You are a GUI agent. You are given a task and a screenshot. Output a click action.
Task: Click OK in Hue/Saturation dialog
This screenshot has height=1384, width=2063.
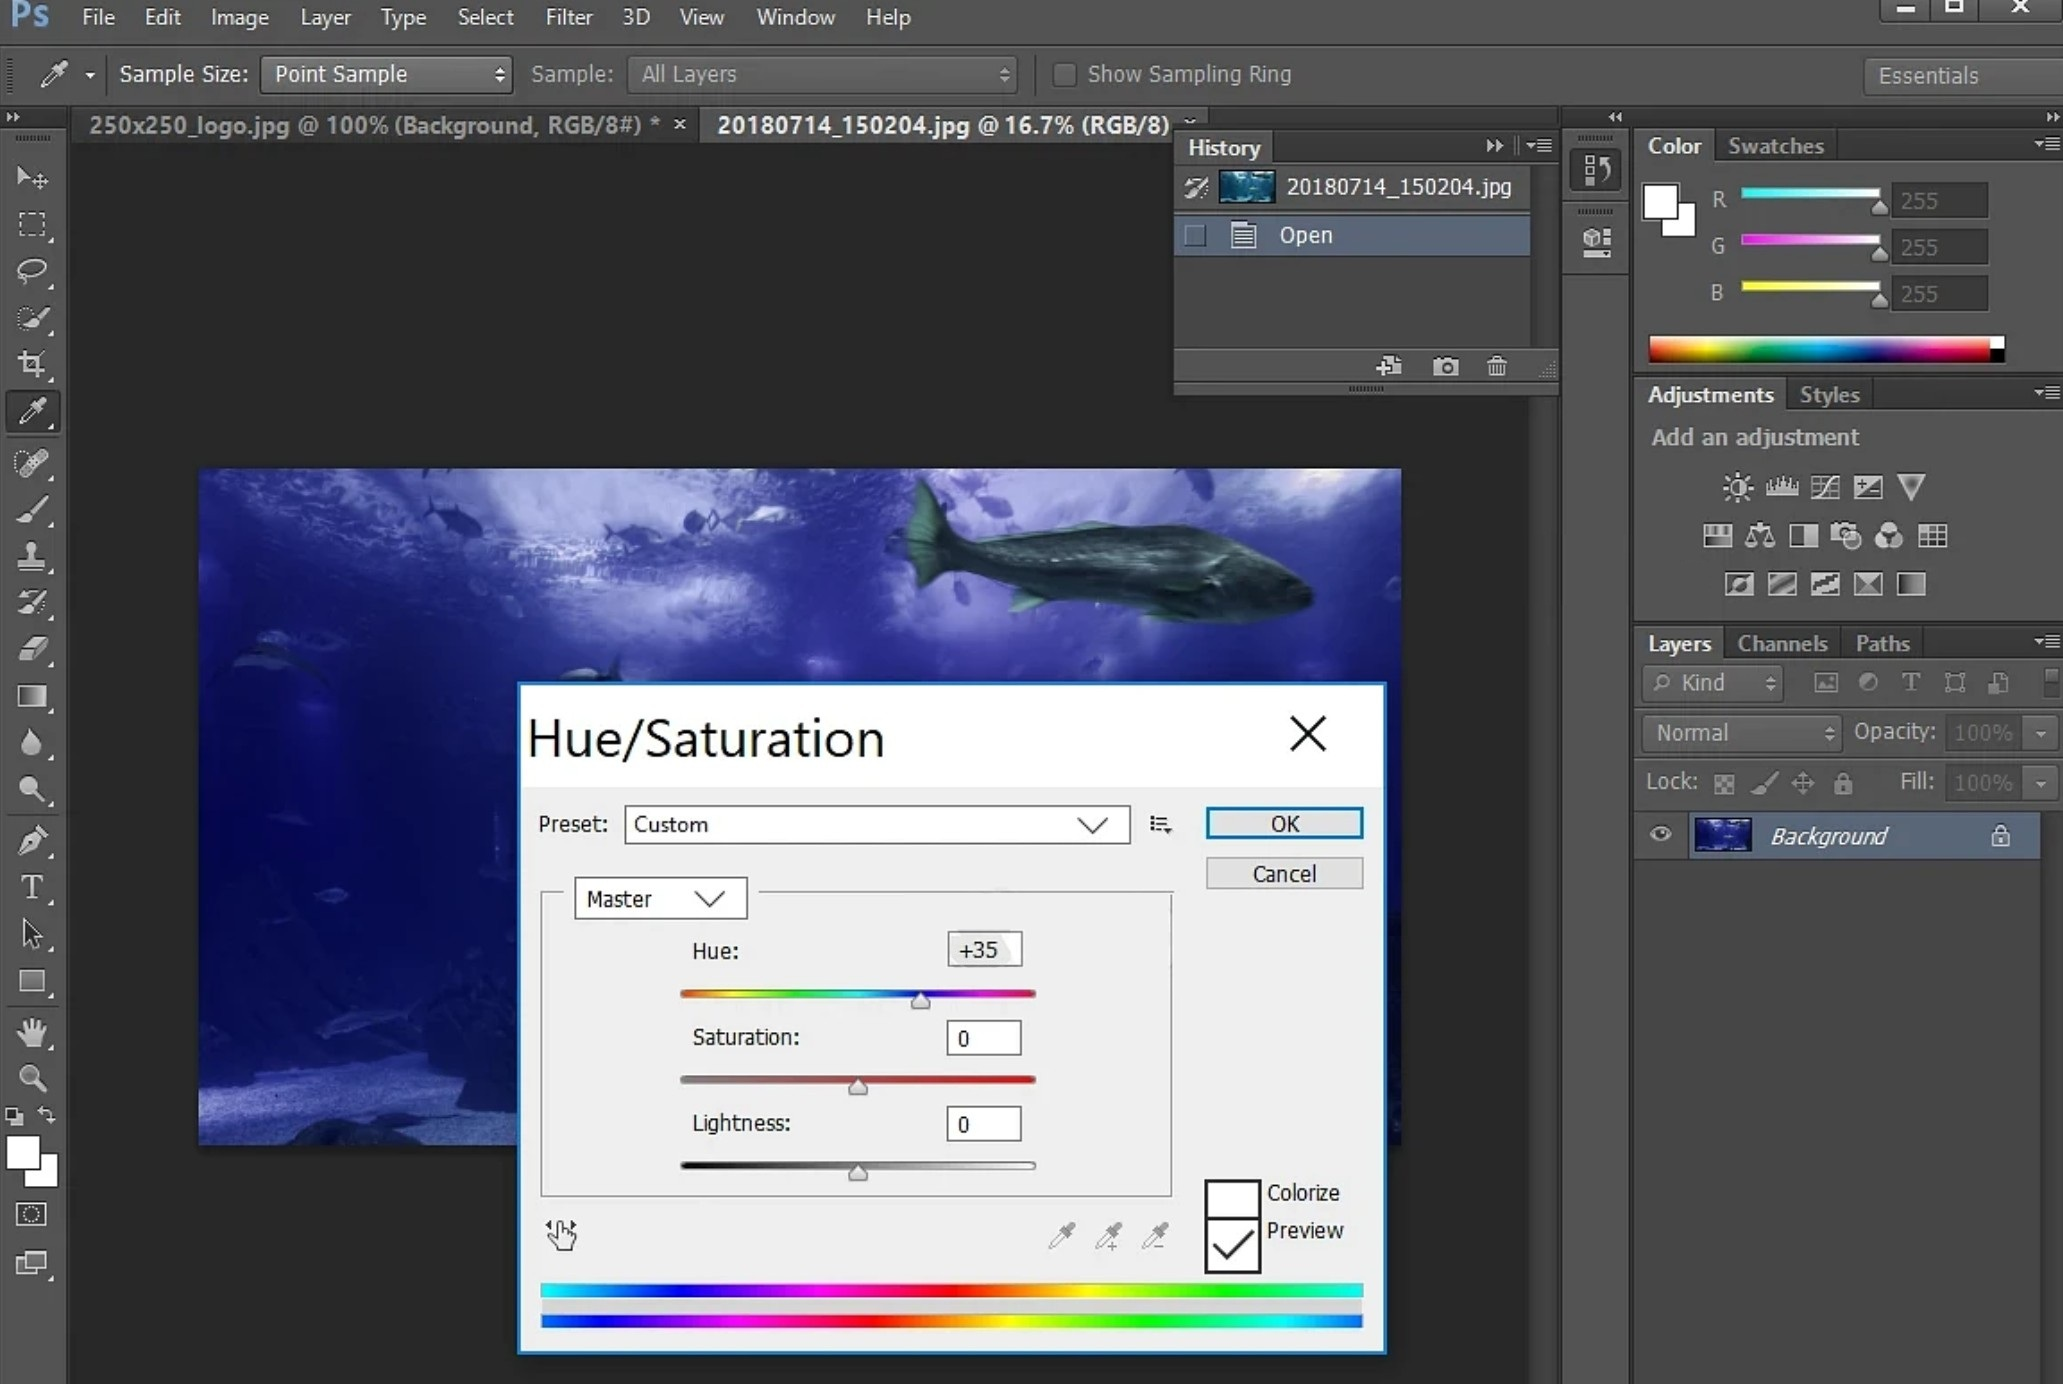point(1284,823)
